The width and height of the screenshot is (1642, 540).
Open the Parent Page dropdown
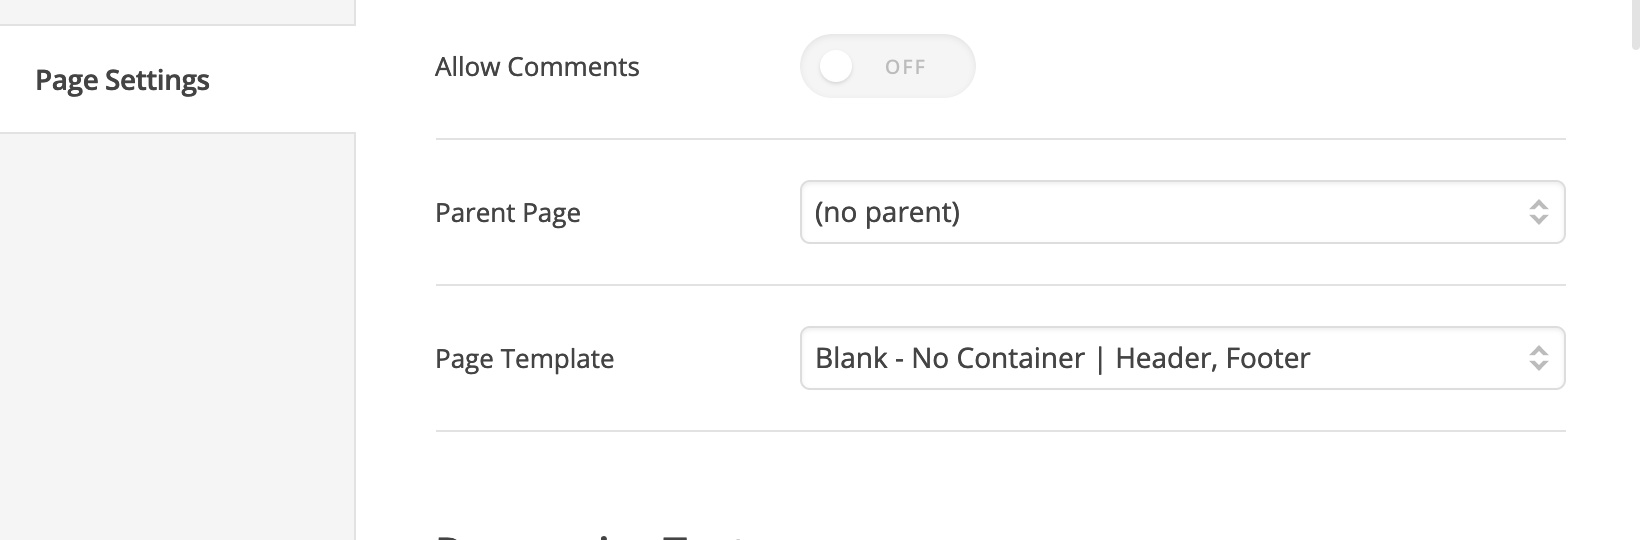point(1182,212)
